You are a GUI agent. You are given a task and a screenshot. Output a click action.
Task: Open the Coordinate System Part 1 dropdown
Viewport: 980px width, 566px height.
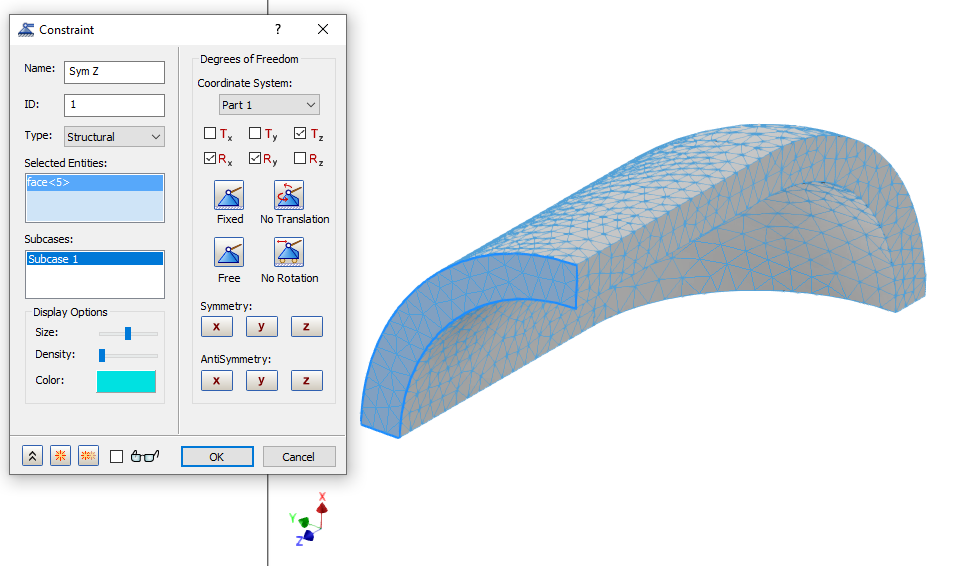point(269,105)
